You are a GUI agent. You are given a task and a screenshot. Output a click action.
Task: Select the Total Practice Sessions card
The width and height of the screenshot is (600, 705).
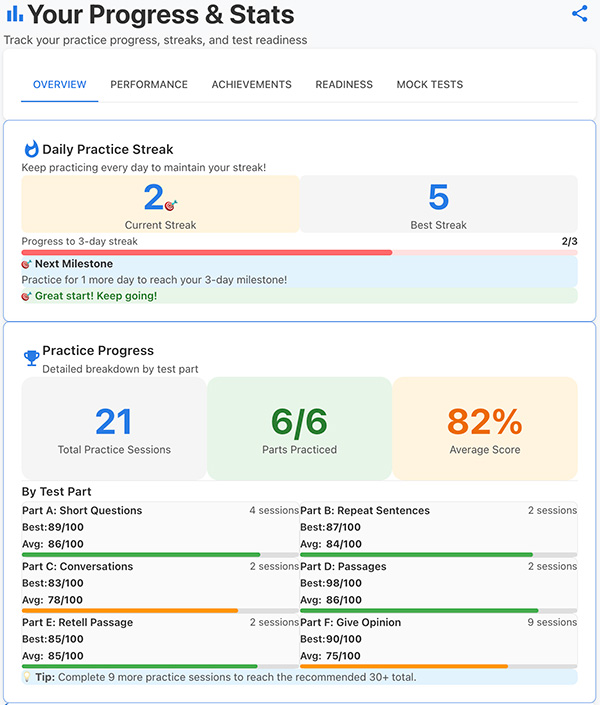tap(114, 428)
